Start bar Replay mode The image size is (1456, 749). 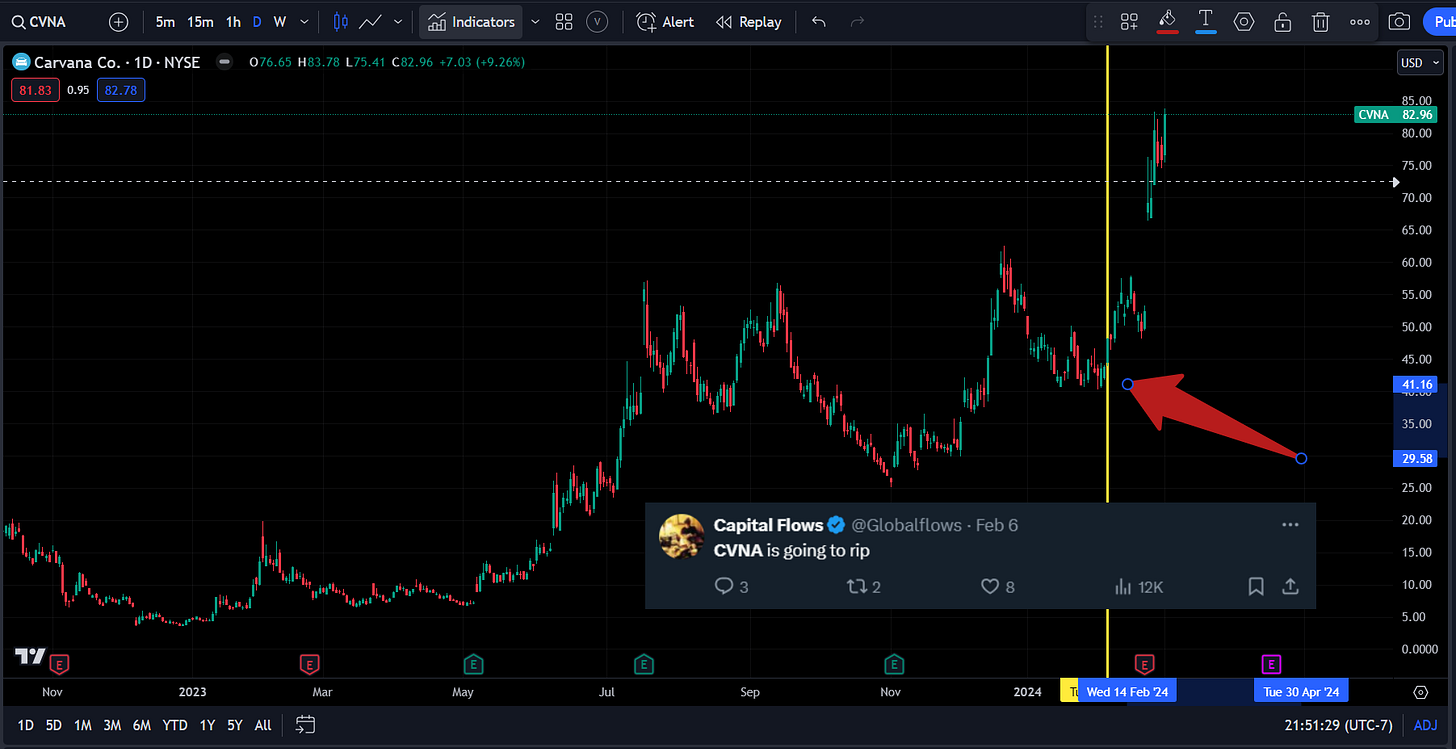click(749, 22)
